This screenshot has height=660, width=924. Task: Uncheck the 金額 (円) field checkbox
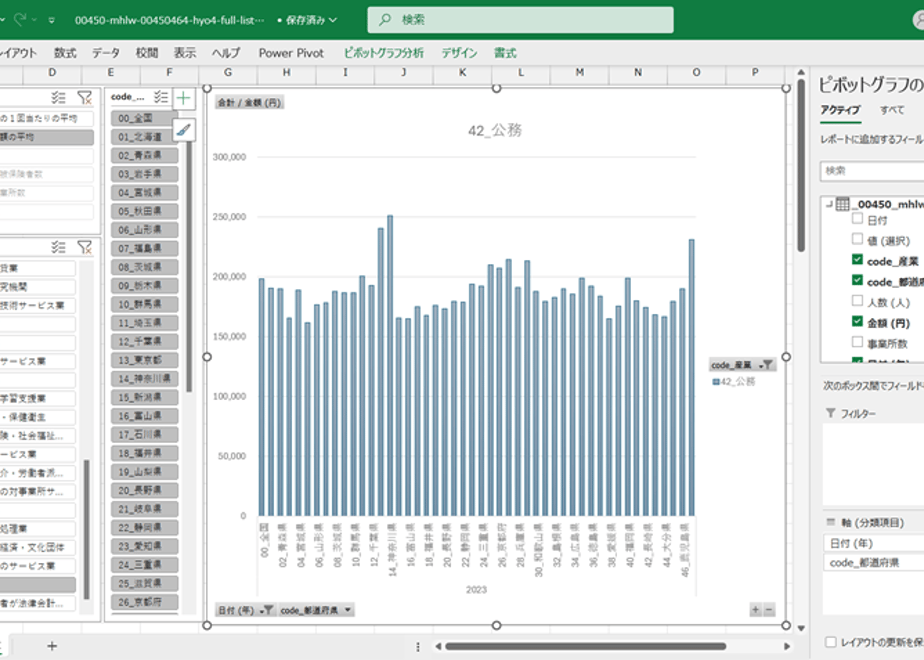click(857, 322)
